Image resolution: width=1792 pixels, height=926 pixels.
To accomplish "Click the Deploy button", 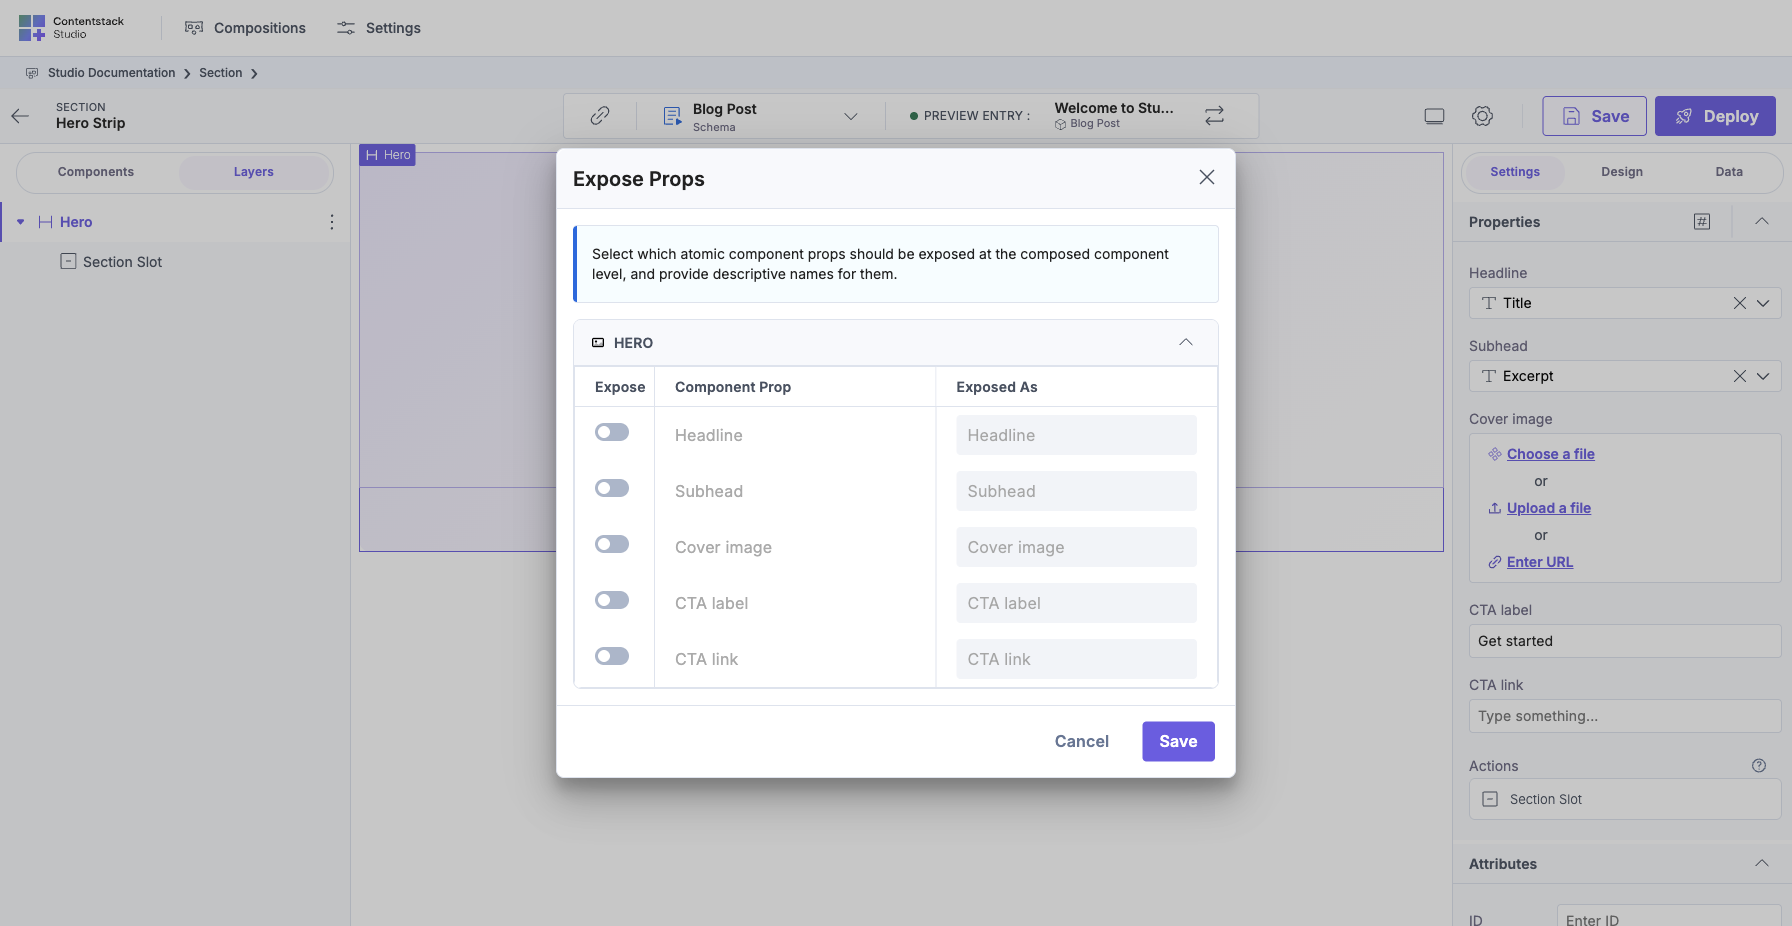I will coord(1715,116).
